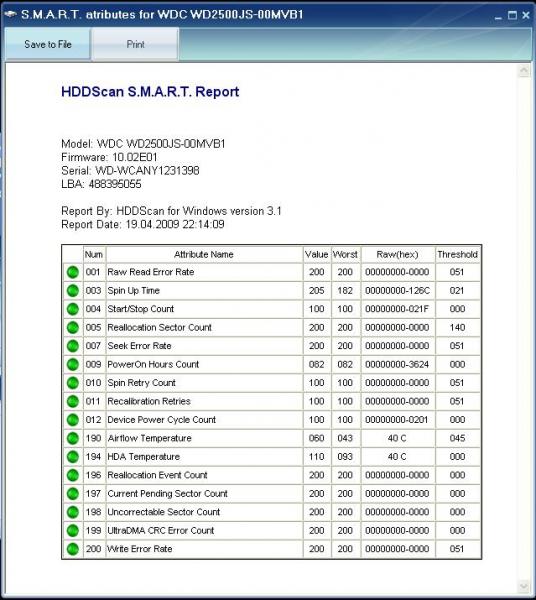
Task: Maximize the S.M.A.R.T. attributes window
Action: pos(512,15)
